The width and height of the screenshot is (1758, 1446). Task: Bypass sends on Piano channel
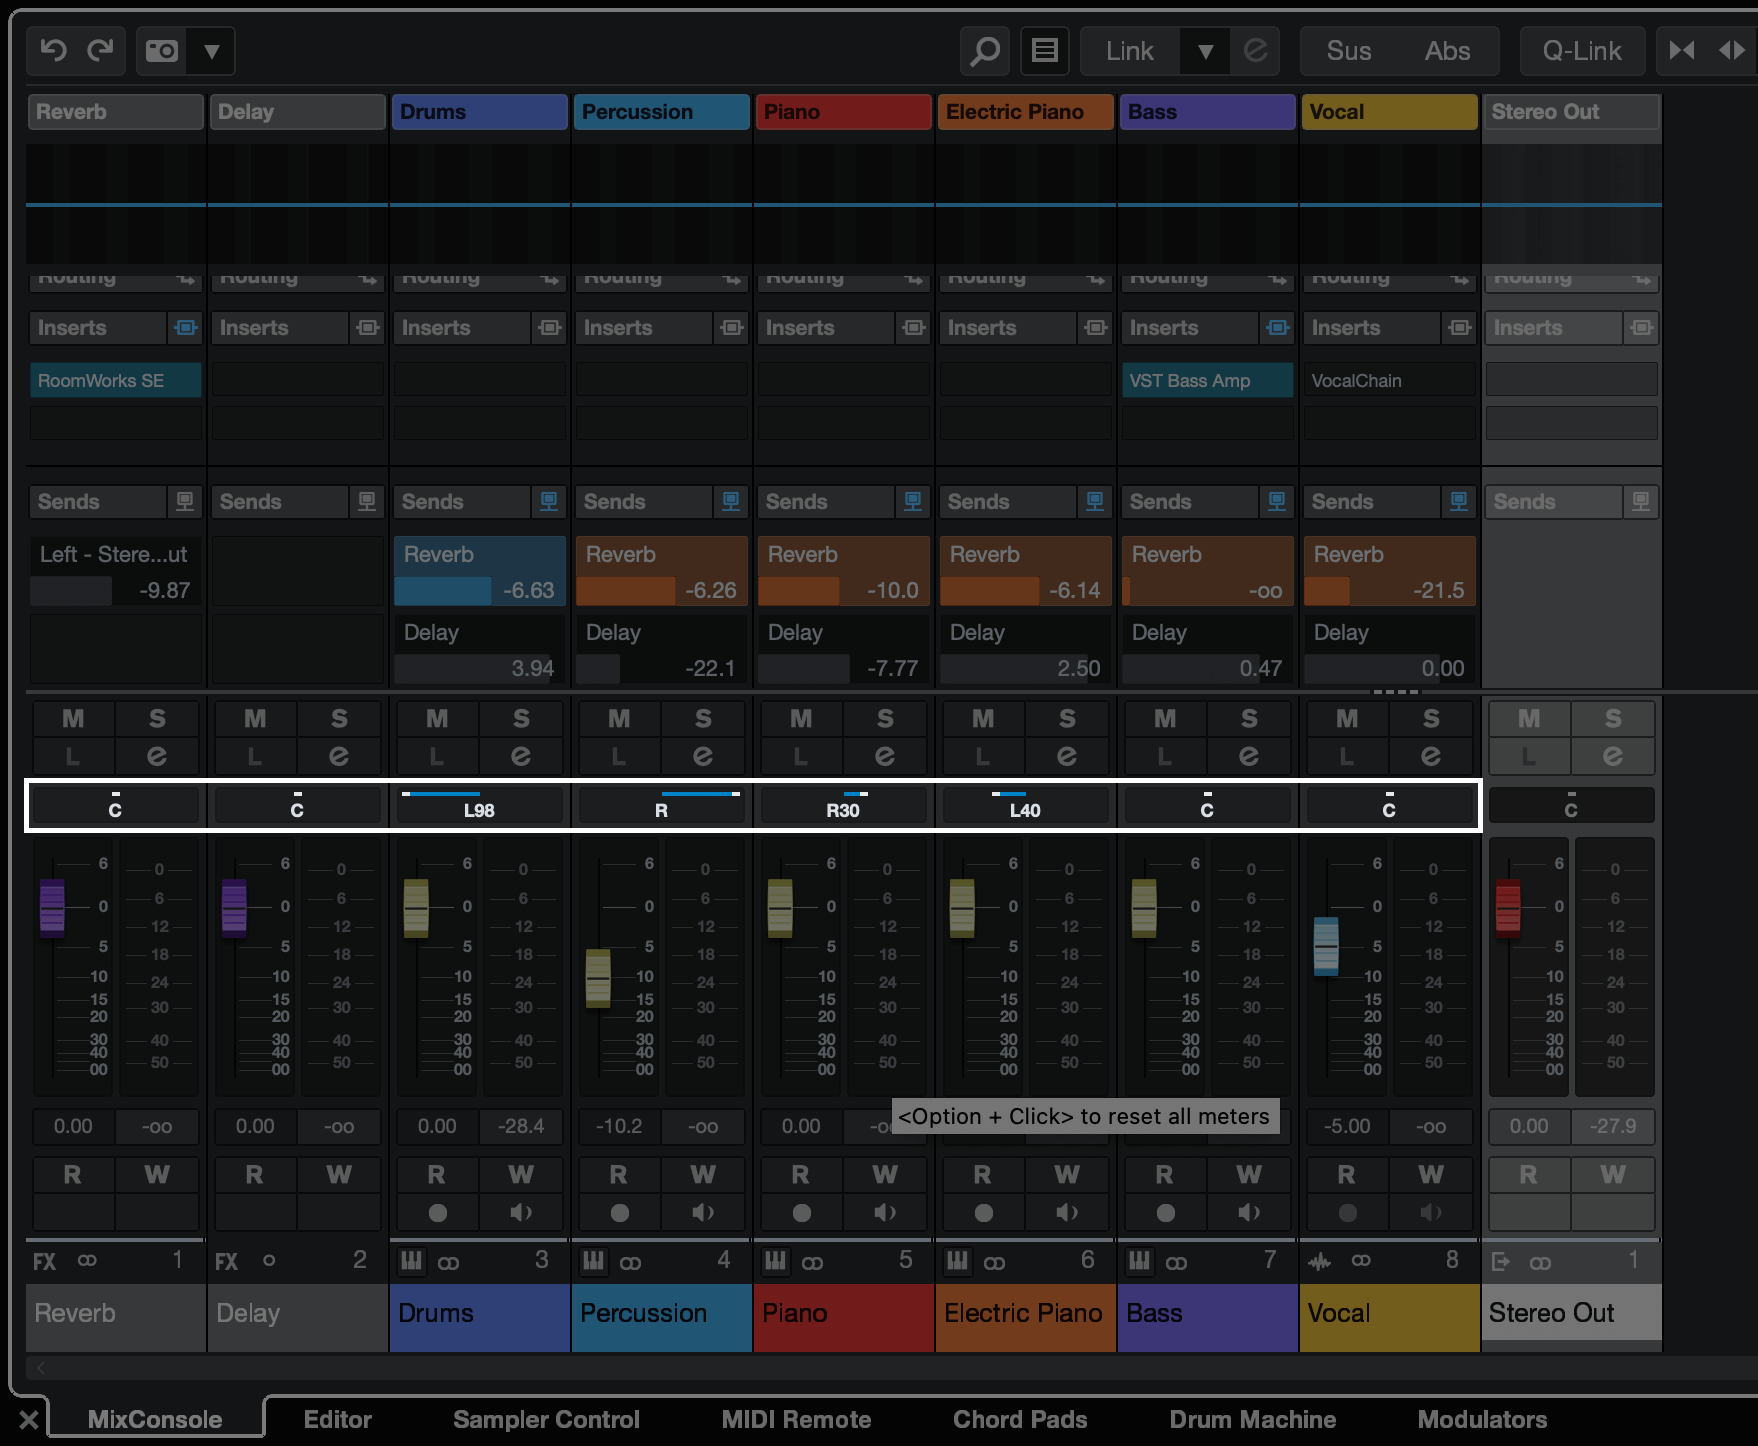pyautogui.click(x=913, y=501)
